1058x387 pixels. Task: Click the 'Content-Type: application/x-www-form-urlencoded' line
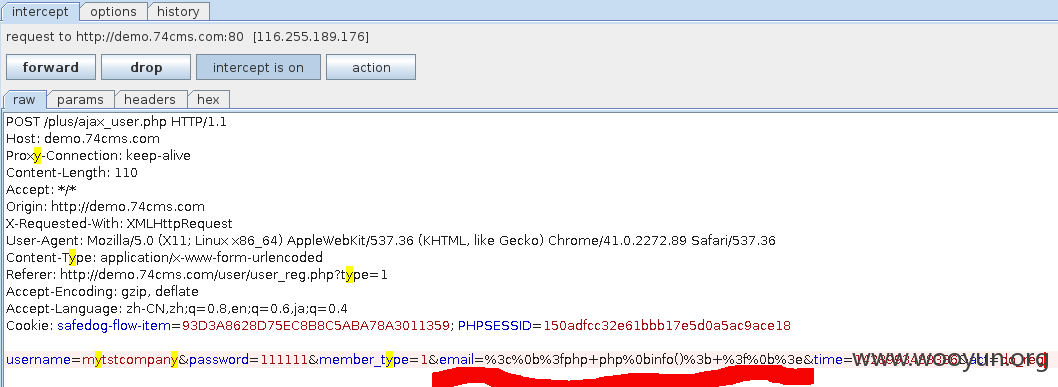(x=165, y=258)
